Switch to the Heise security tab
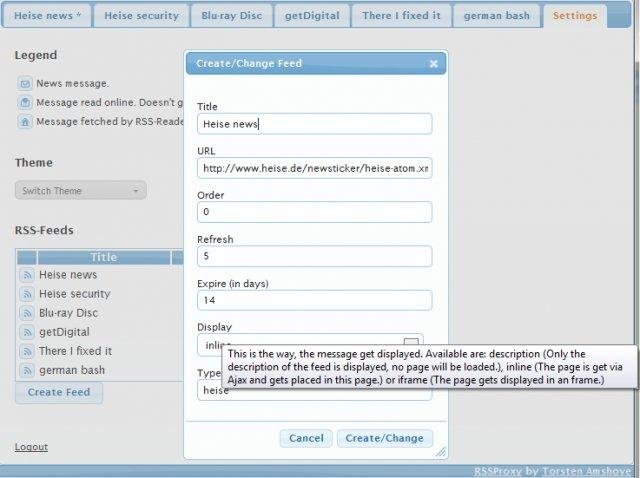640x478 pixels. (141, 16)
